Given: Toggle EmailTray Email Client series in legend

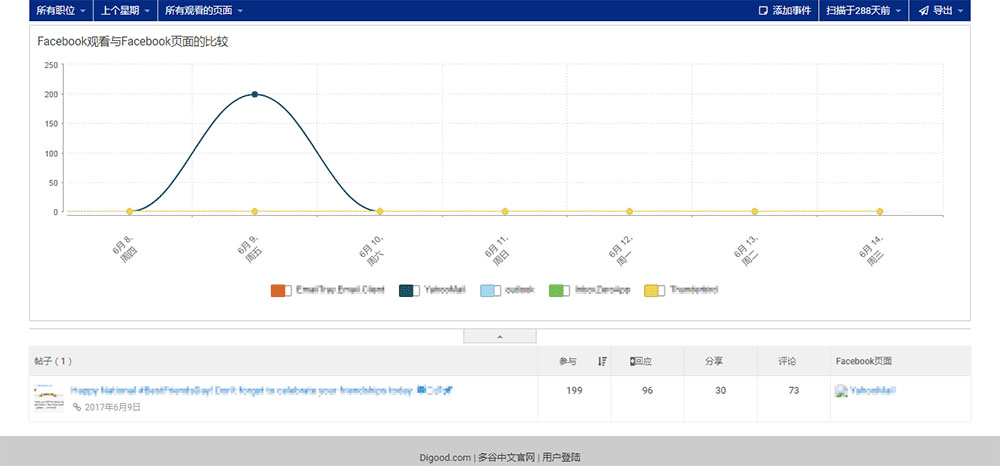Looking at the screenshot, I should pyautogui.click(x=280, y=290).
